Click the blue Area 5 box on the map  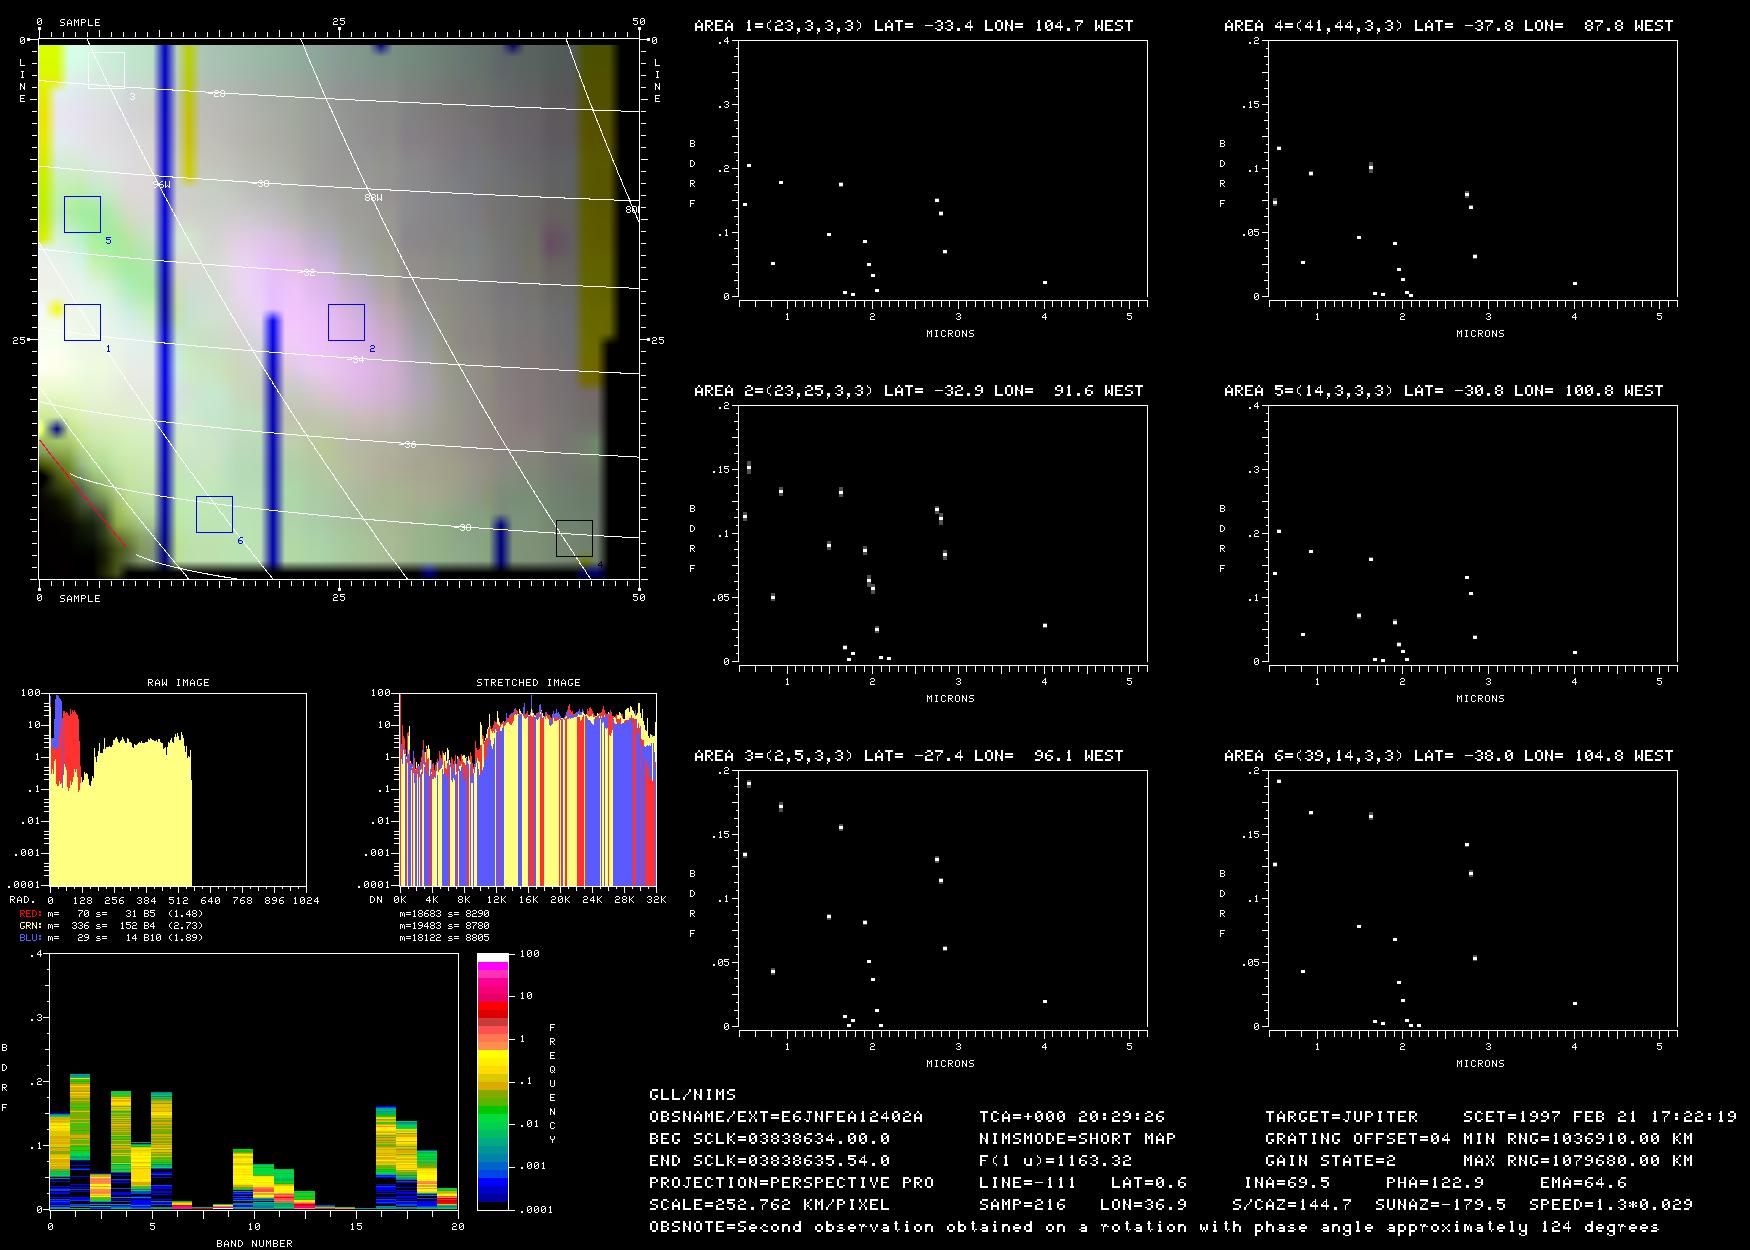click(82, 214)
